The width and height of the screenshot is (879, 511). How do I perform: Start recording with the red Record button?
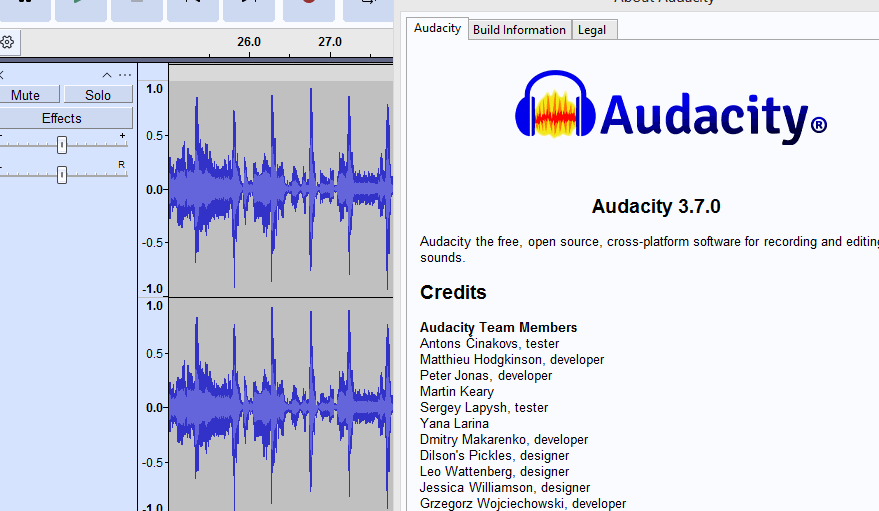click(309, 9)
